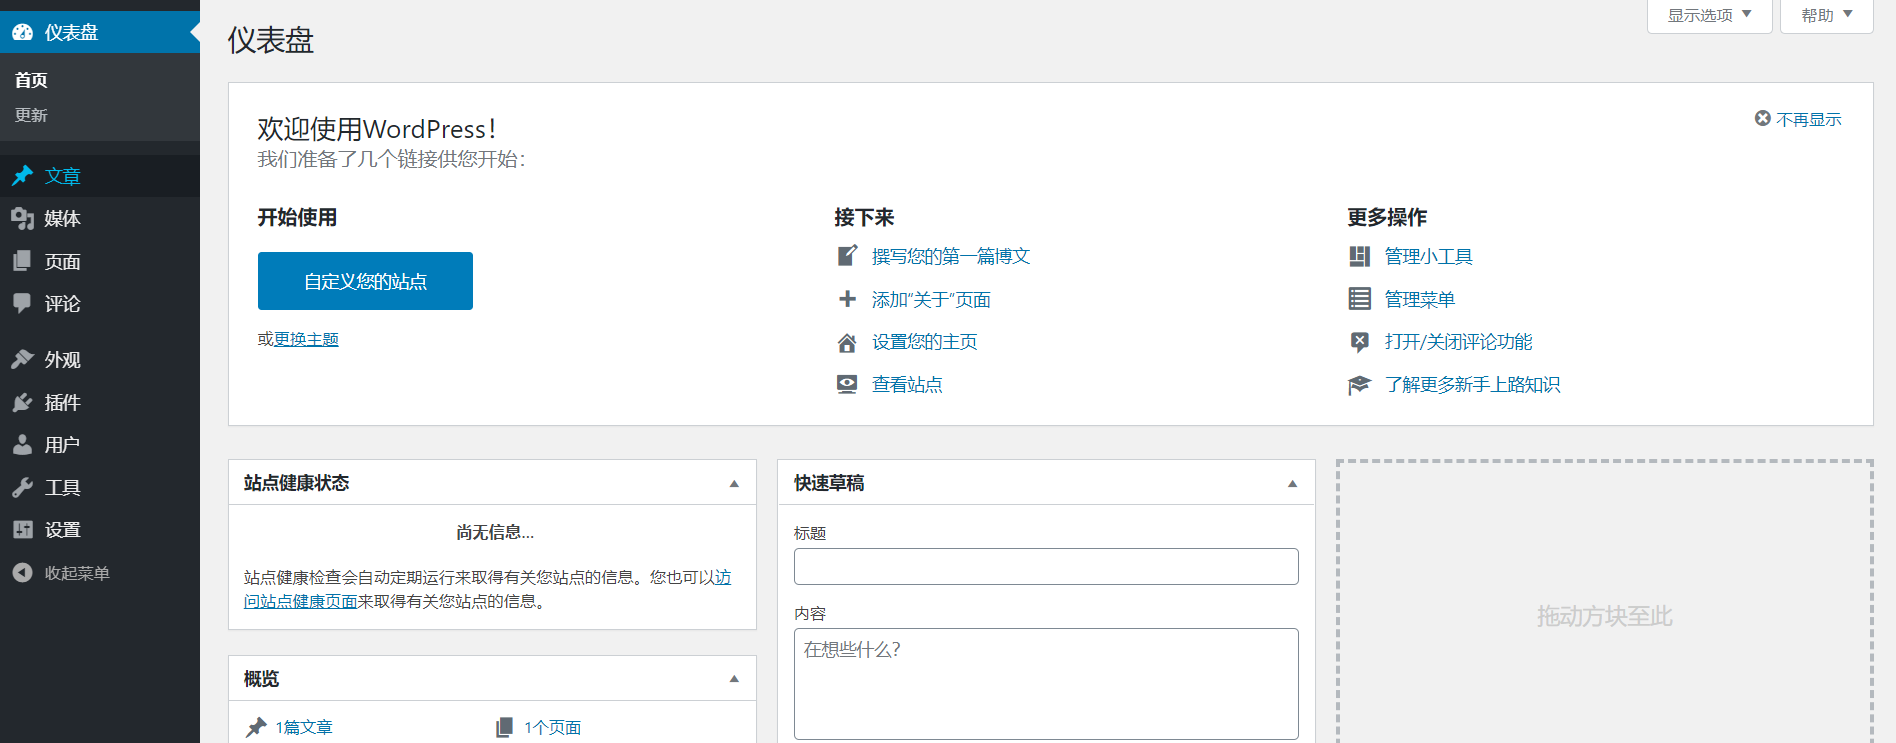This screenshot has width=1896, height=743.
Task: Open 打开/关闭评论功能 link
Action: coord(1459,342)
